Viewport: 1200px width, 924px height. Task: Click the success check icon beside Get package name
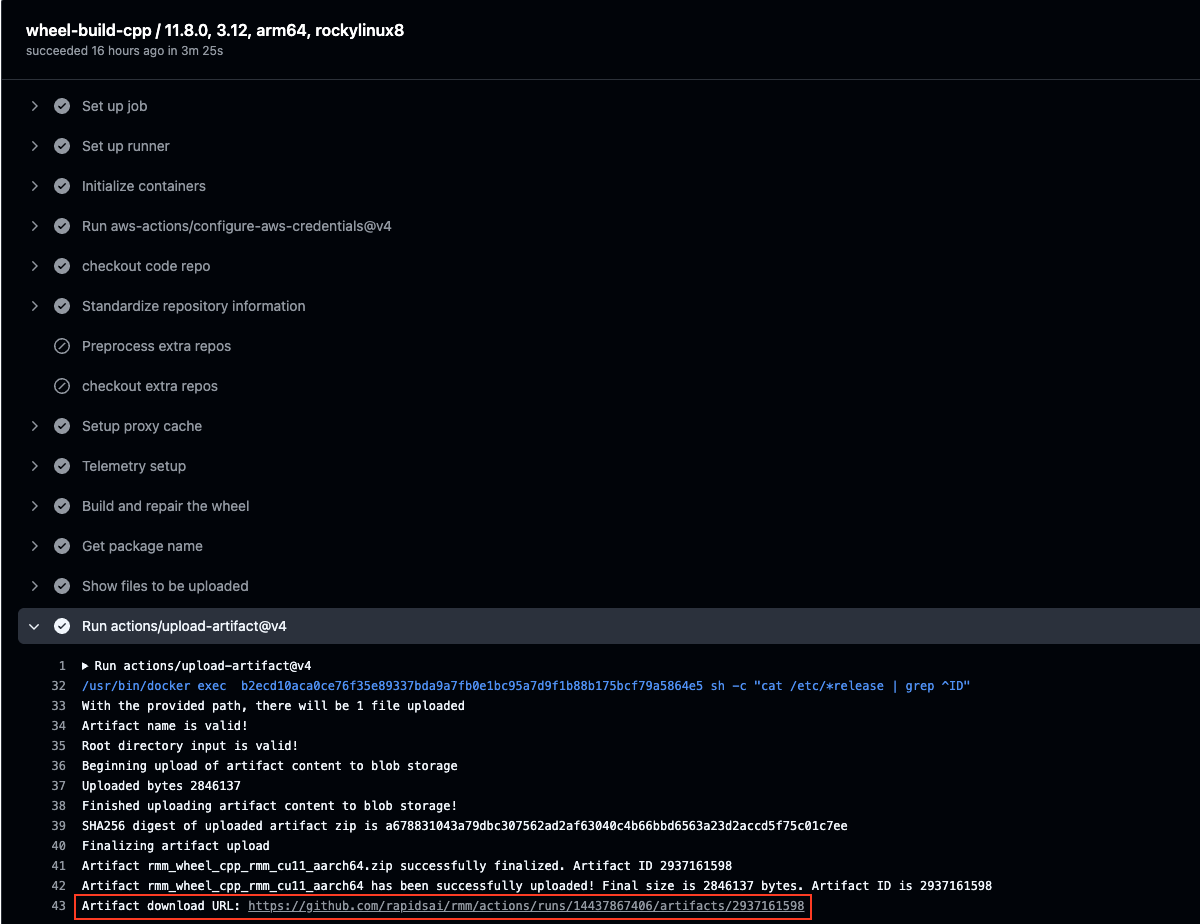click(62, 546)
